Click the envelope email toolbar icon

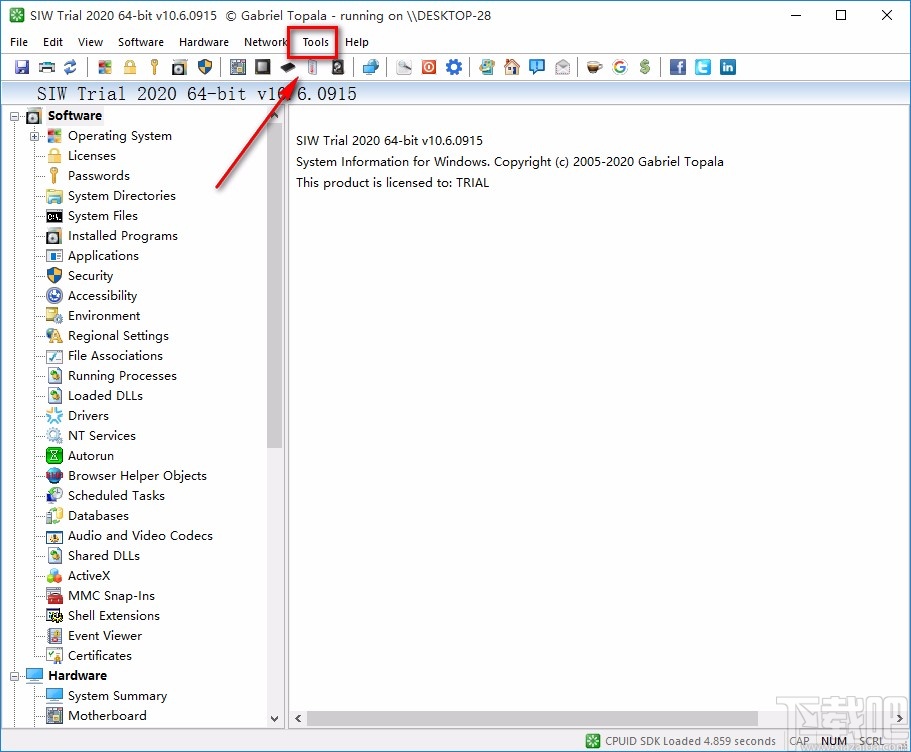click(x=562, y=67)
